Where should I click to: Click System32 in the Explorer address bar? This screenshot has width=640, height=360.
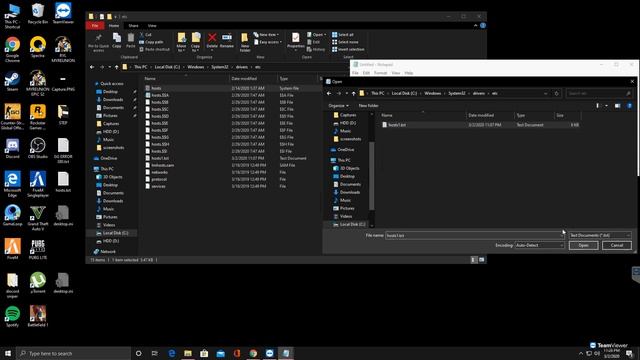pos(220,67)
